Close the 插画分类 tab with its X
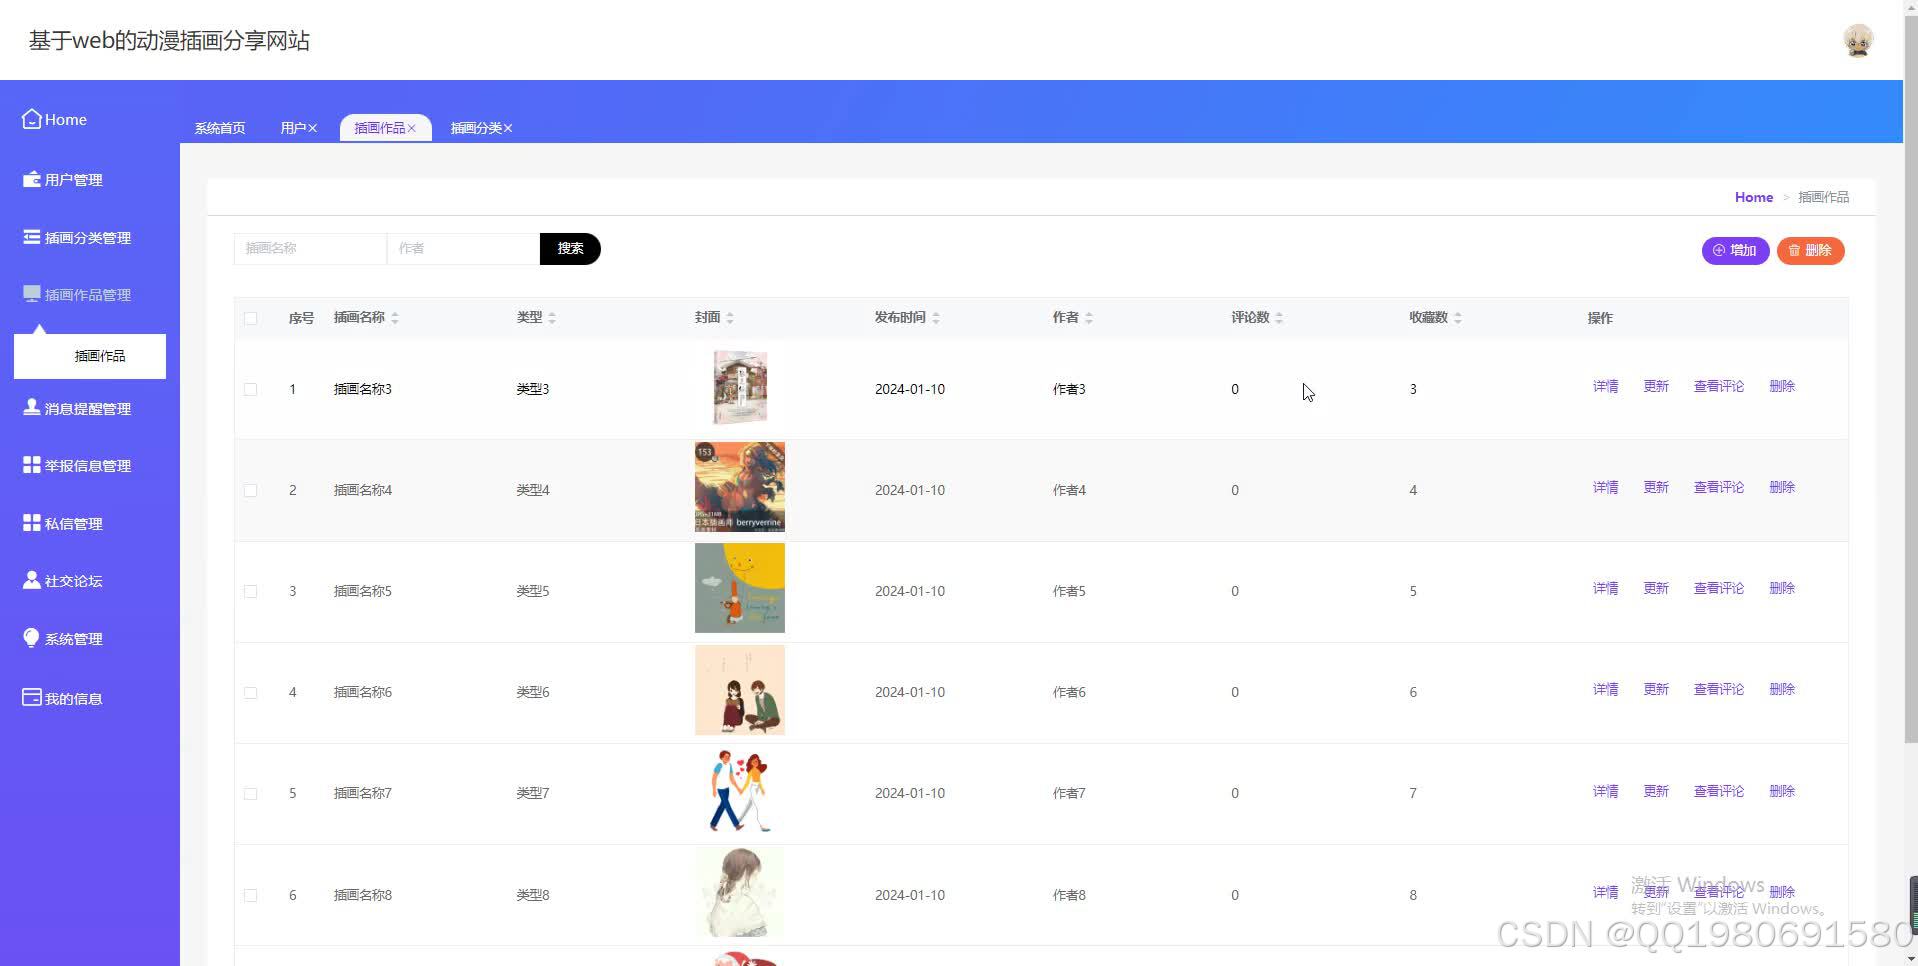 coord(508,128)
